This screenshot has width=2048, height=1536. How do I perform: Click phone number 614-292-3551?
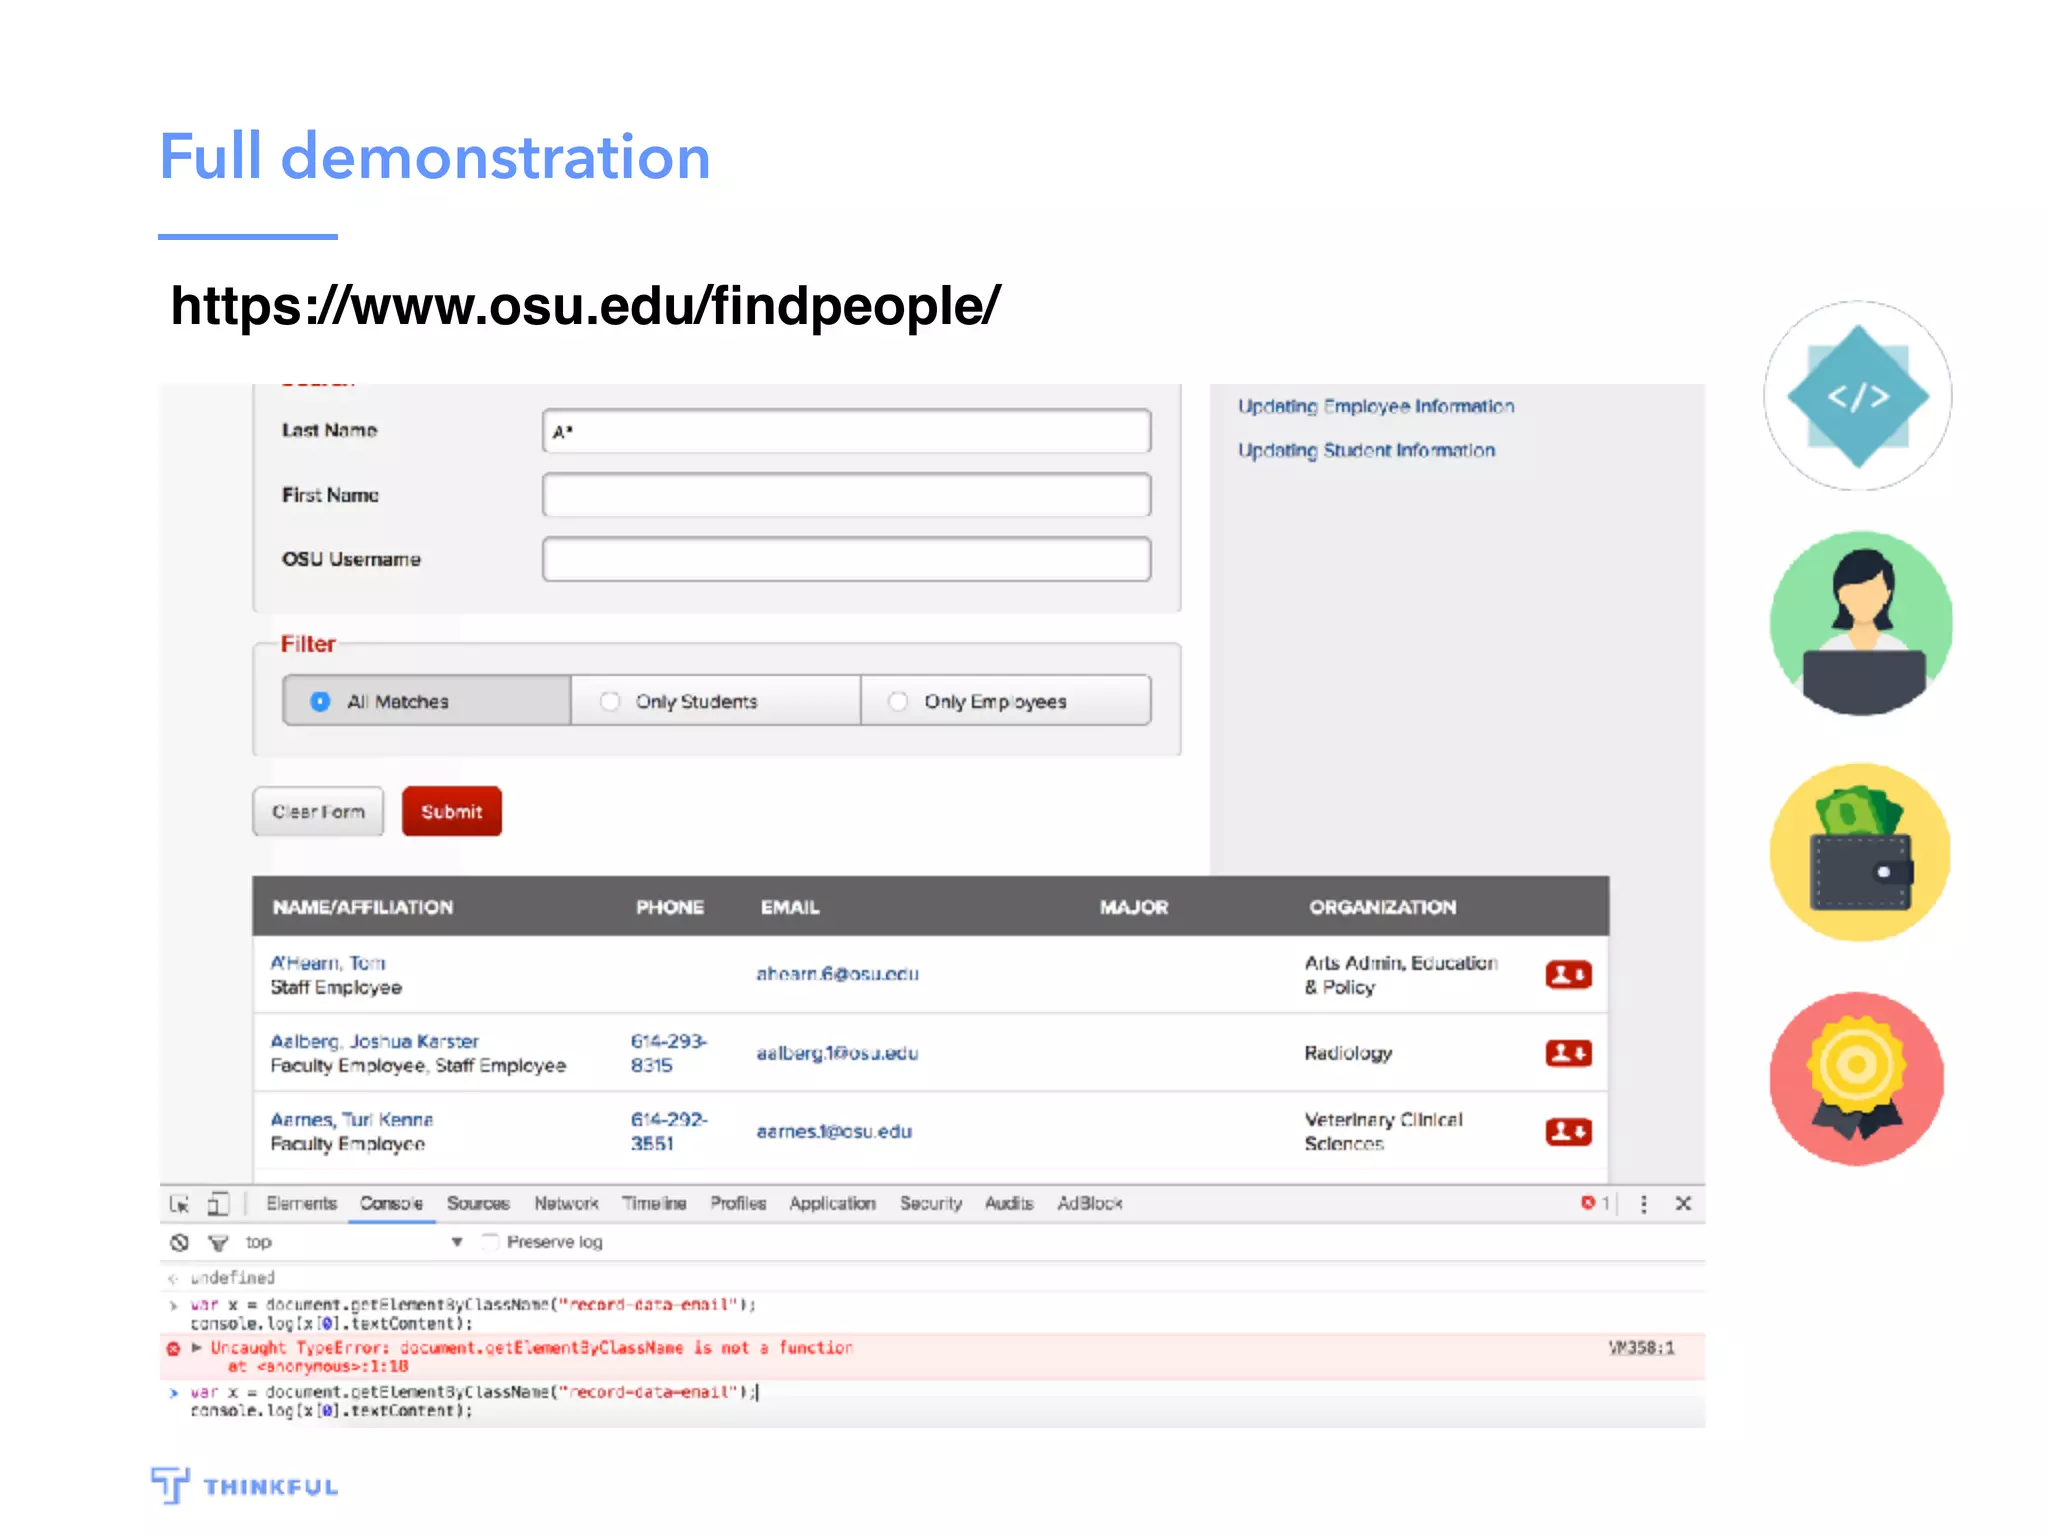pos(668,1131)
